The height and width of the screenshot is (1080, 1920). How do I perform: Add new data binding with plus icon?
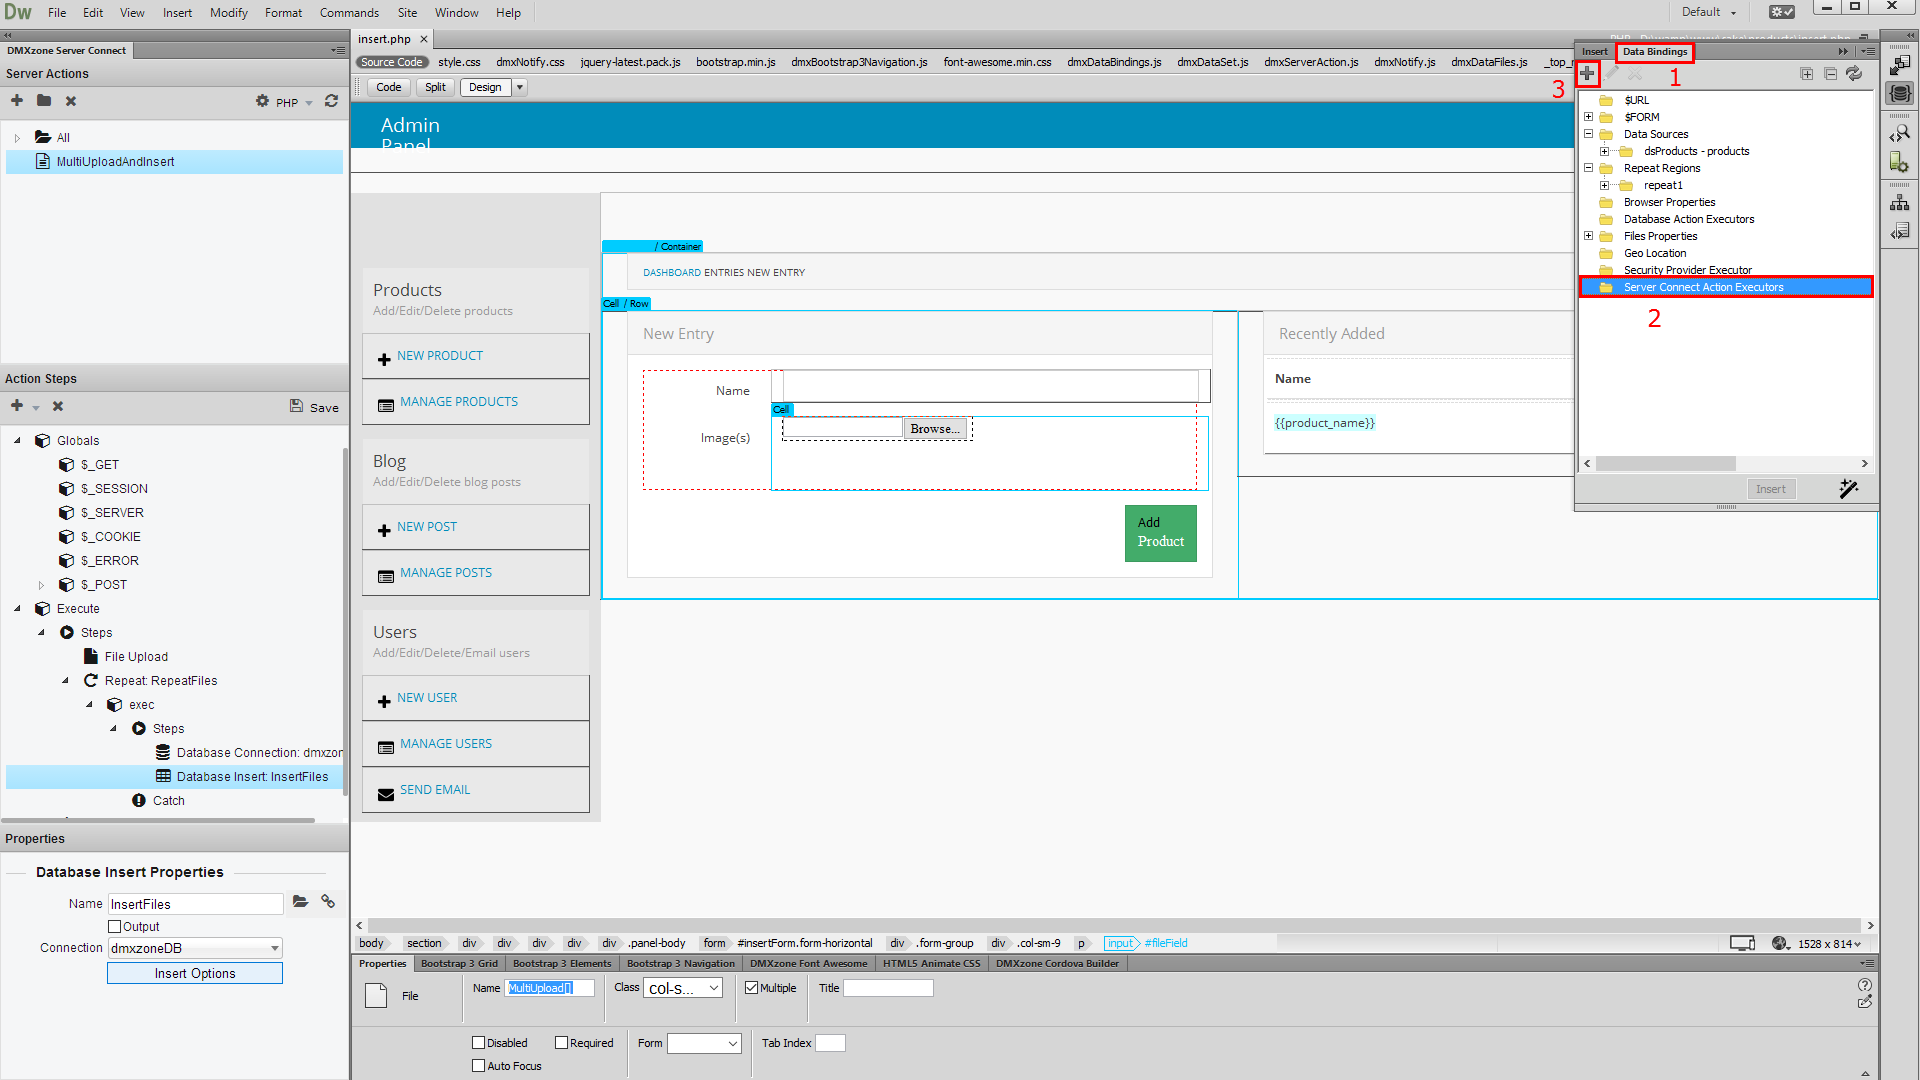(x=1587, y=73)
